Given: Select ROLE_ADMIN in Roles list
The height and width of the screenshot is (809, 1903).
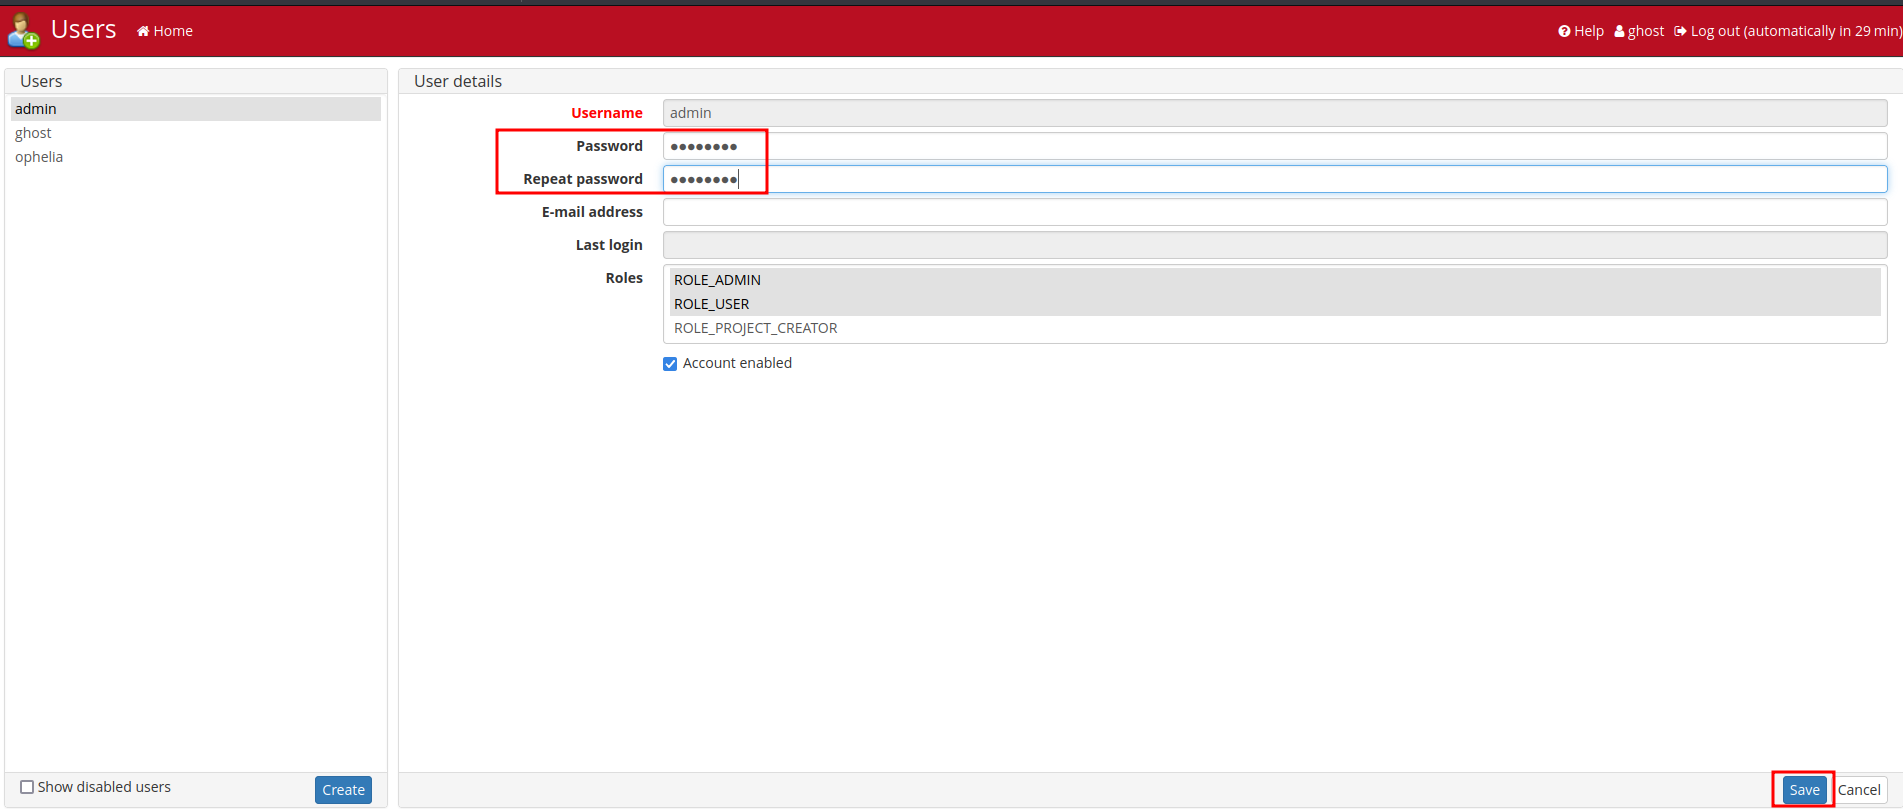Looking at the screenshot, I should [x=1275, y=280].
